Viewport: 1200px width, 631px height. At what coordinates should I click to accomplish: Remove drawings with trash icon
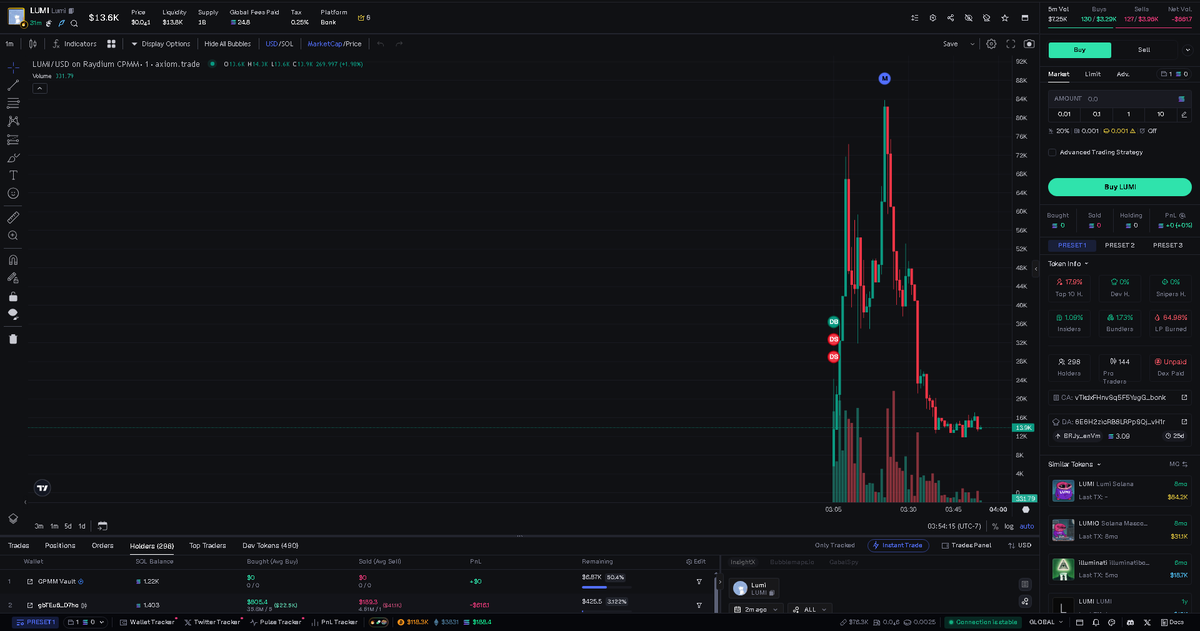click(13, 338)
